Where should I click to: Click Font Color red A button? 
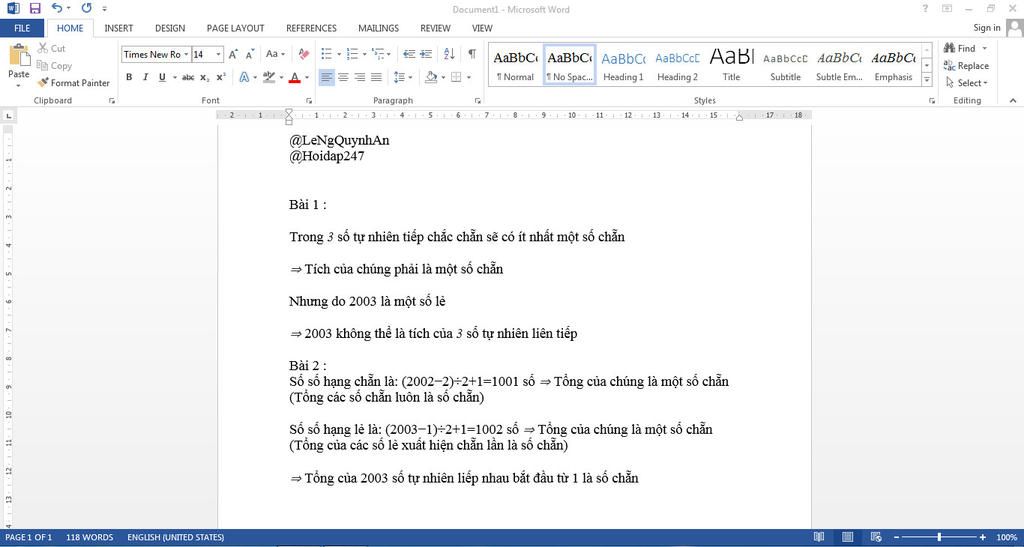tap(295, 77)
